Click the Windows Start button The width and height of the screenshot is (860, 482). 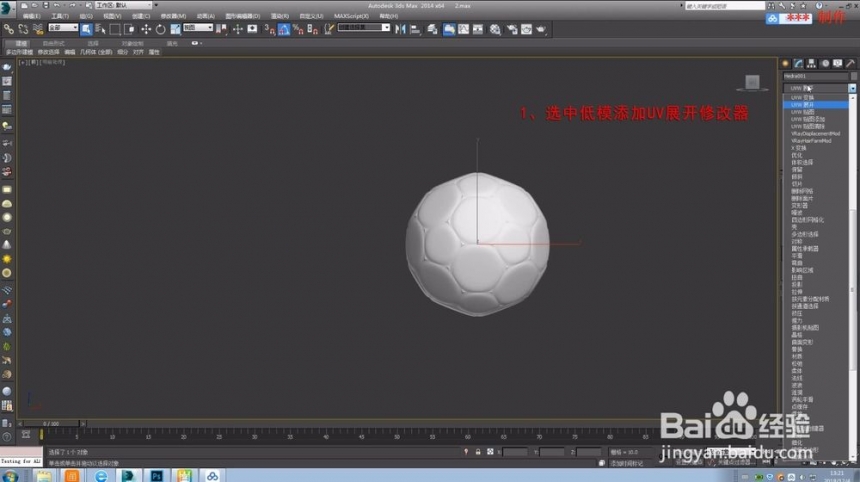(x=10, y=475)
